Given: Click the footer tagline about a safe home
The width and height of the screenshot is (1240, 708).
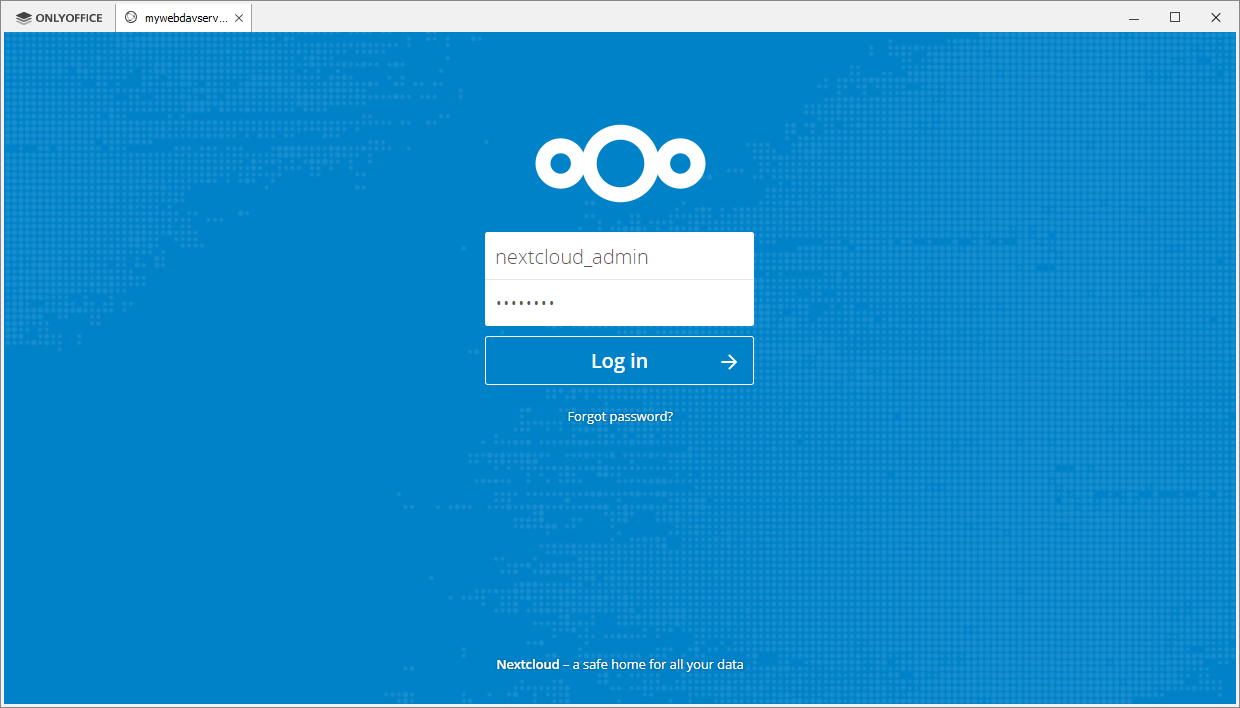Looking at the screenshot, I should click(655, 664).
